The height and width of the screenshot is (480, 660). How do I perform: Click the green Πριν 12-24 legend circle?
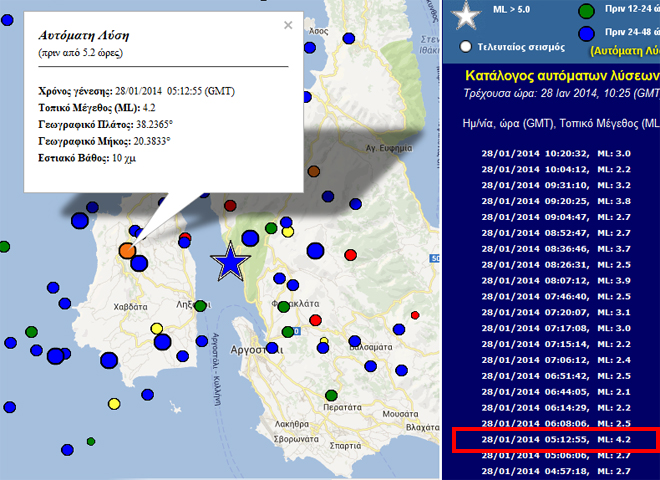coord(587,13)
